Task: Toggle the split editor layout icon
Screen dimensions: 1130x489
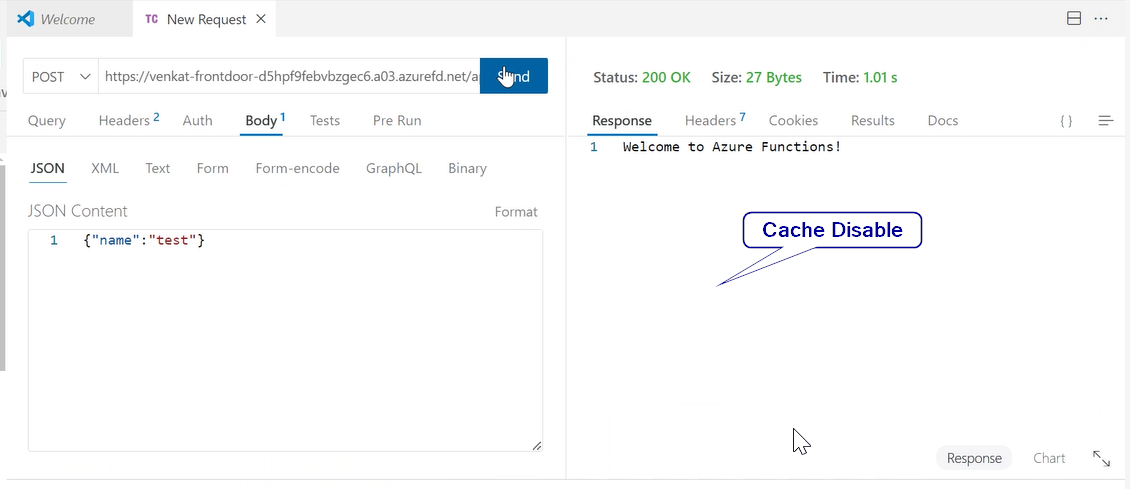Action: (x=1074, y=19)
